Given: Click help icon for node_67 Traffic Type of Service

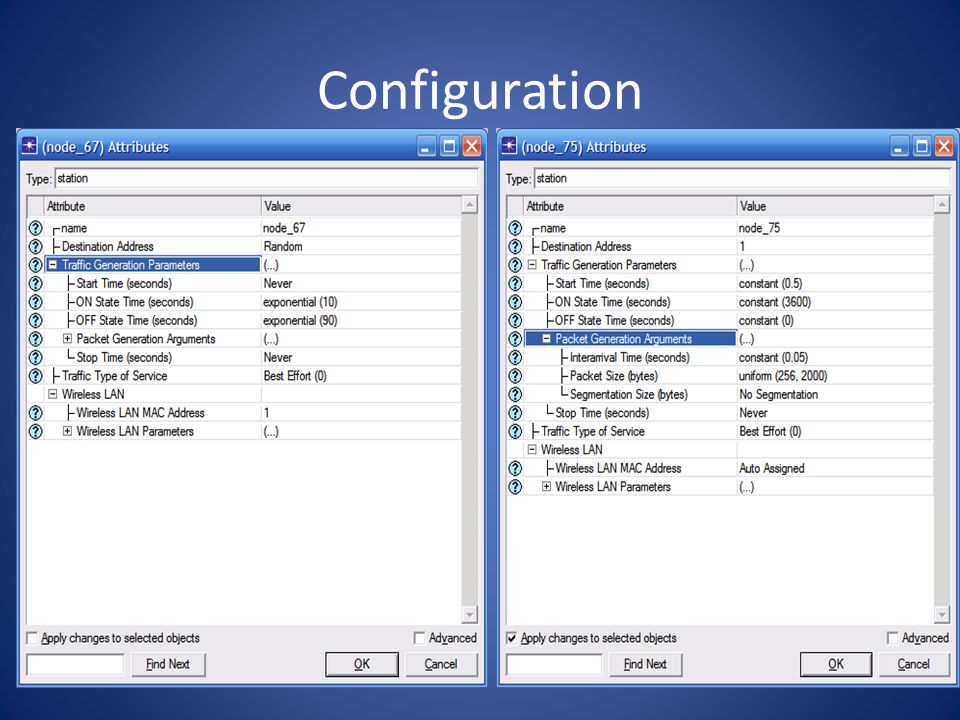Looking at the screenshot, I should [x=36, y=376].
